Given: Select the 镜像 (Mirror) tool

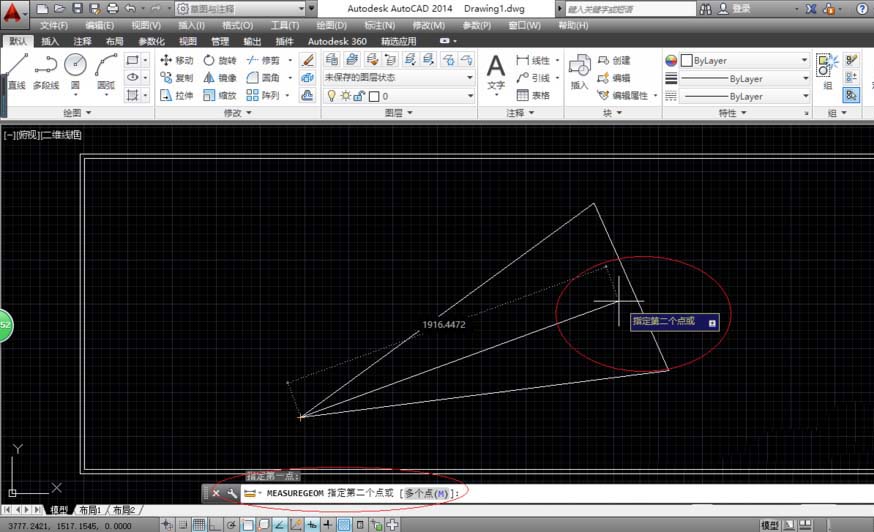Looking at the screenshot, I should coord(220,78).
